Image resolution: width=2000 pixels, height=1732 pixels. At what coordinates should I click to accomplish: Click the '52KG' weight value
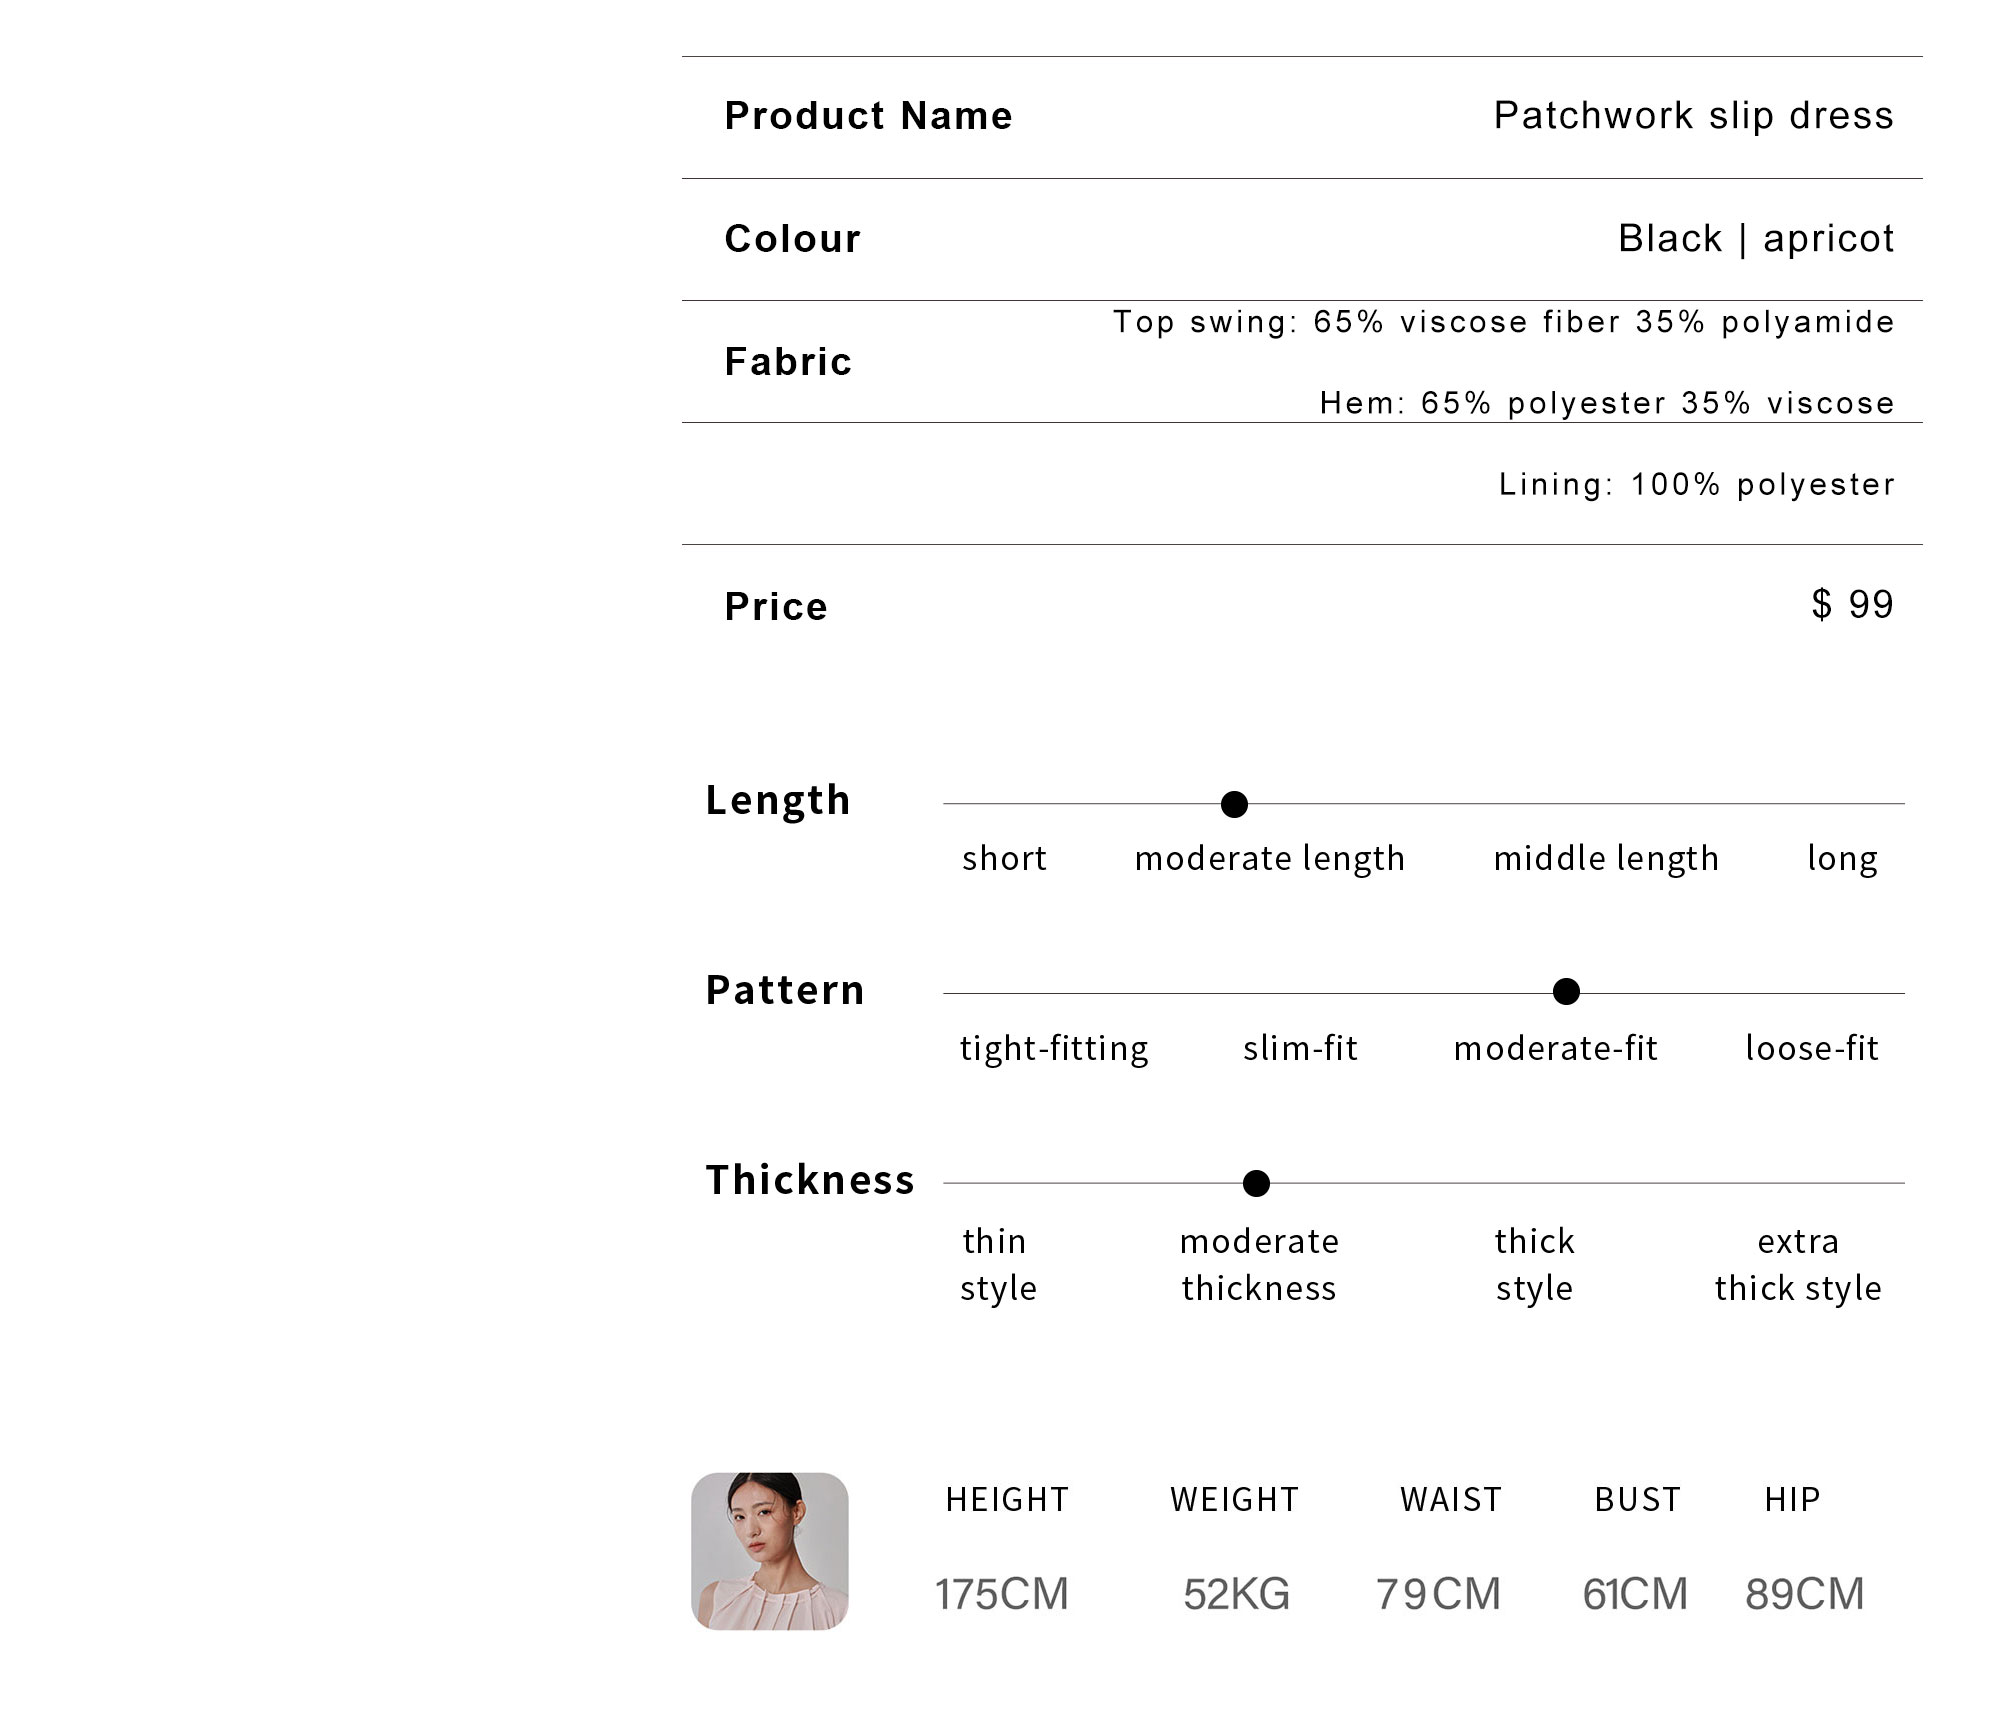click(x=1236, y=1594)
